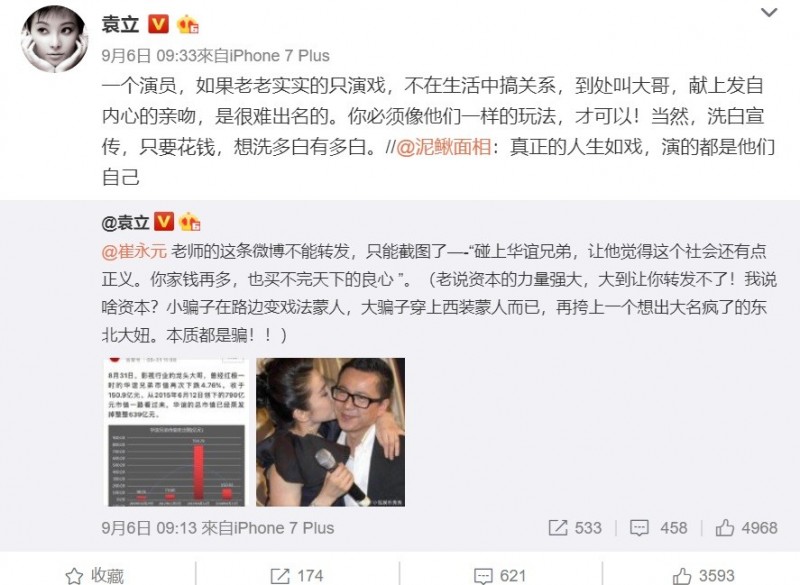Open the post options chevron menu
This screenshot has width=800, height=585.
[x=769, y=13]
